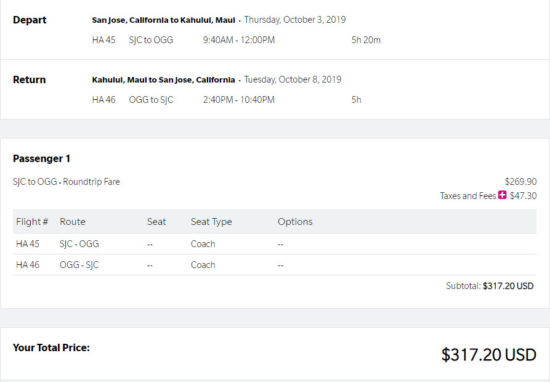Viewport: 550px width, 382px height.
Task: Click the Depart section heading
Action: click(29, 20)
